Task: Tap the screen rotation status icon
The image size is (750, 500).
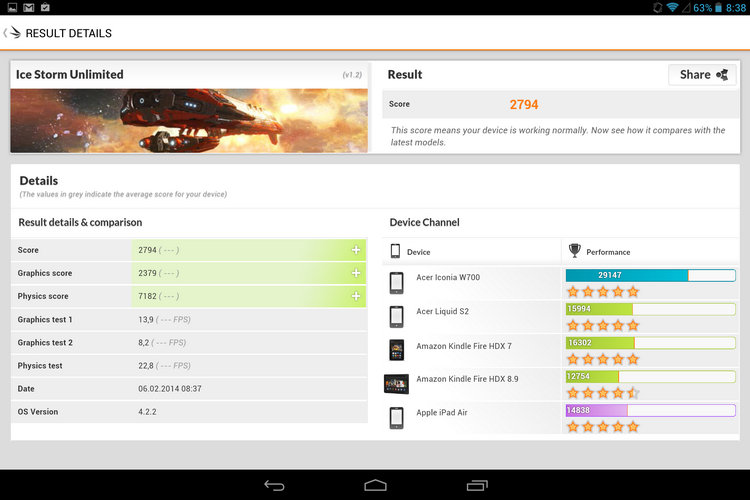Action: (x=658, y=7)
